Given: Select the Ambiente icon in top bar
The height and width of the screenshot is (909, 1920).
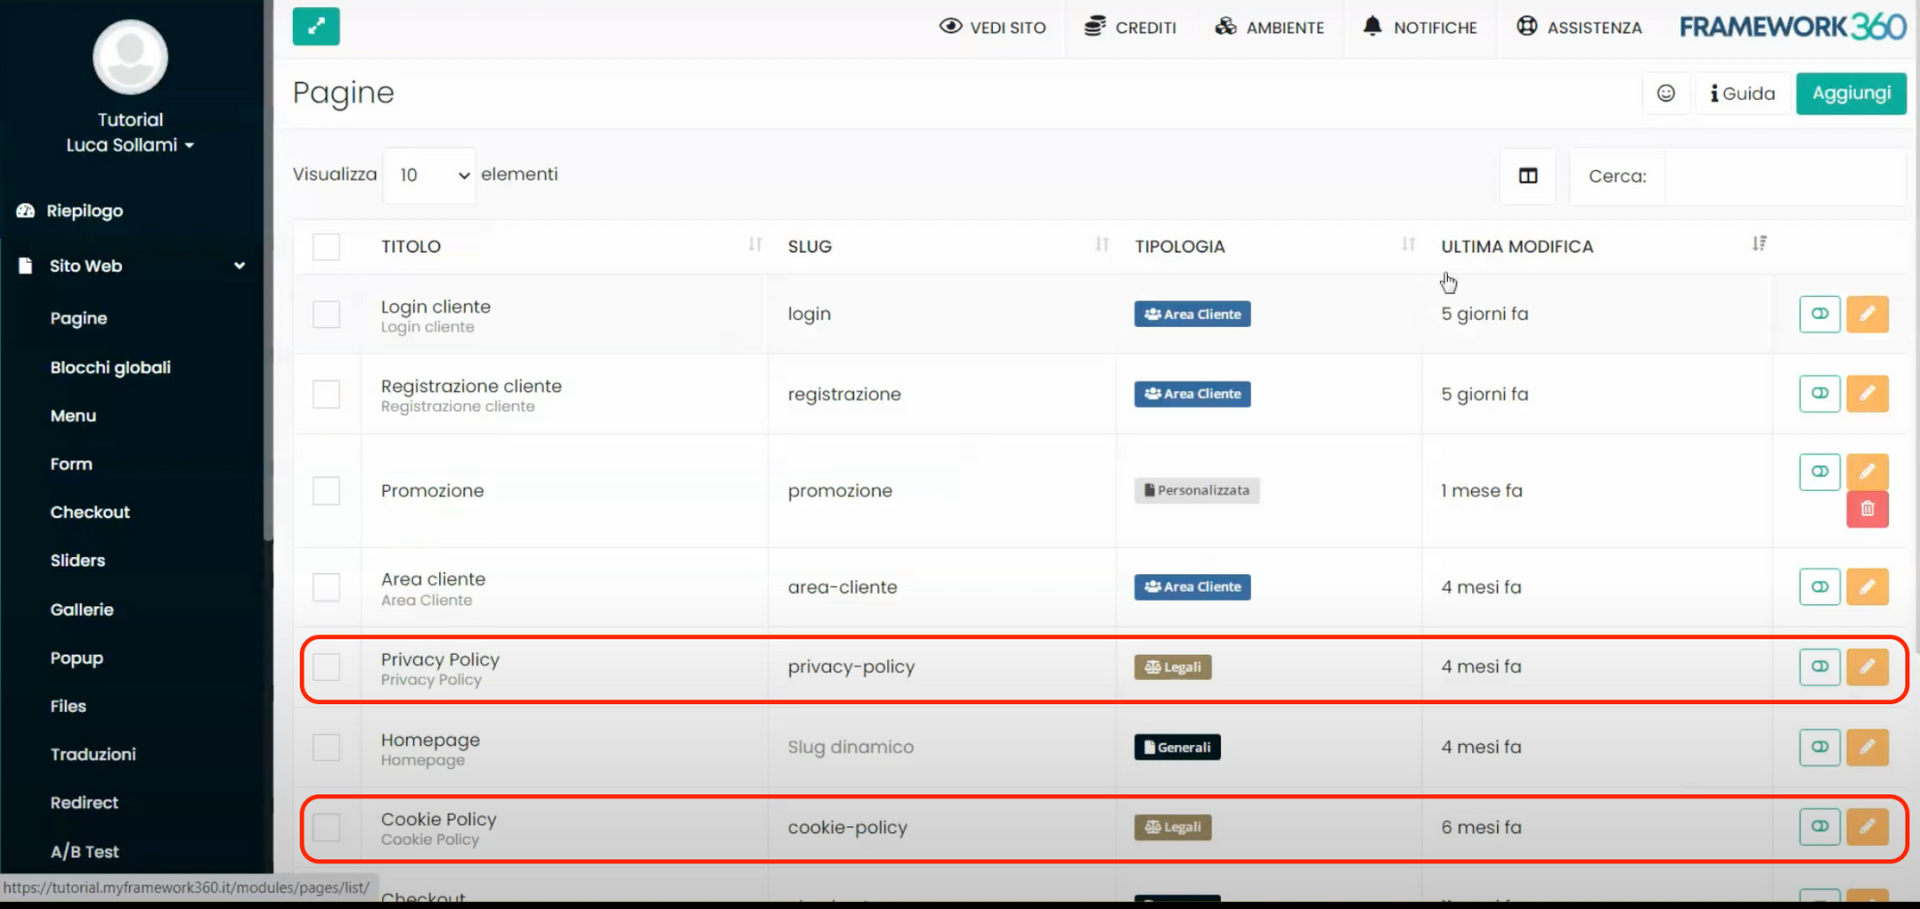Looking at the screenshot, I should click(1226, 27).
